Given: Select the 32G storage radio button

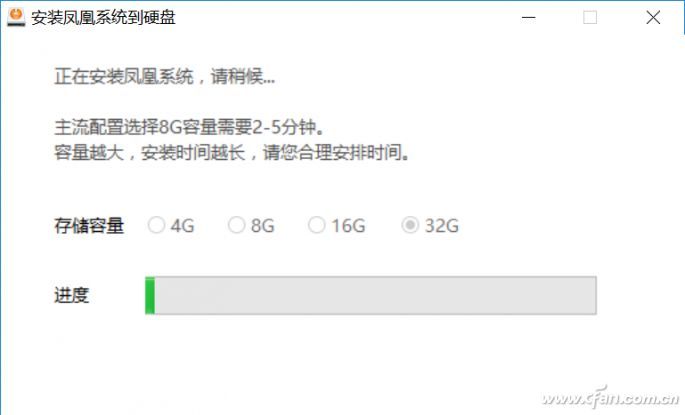Looking at the screenshot, I should pyautogui.click(x=410, y=225).
